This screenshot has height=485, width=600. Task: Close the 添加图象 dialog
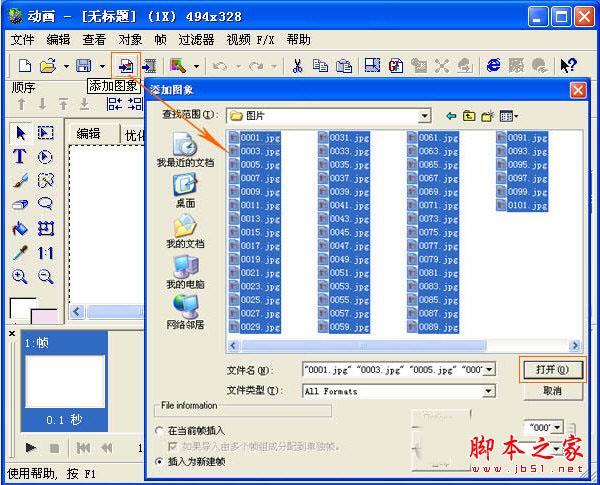(578, 90)
